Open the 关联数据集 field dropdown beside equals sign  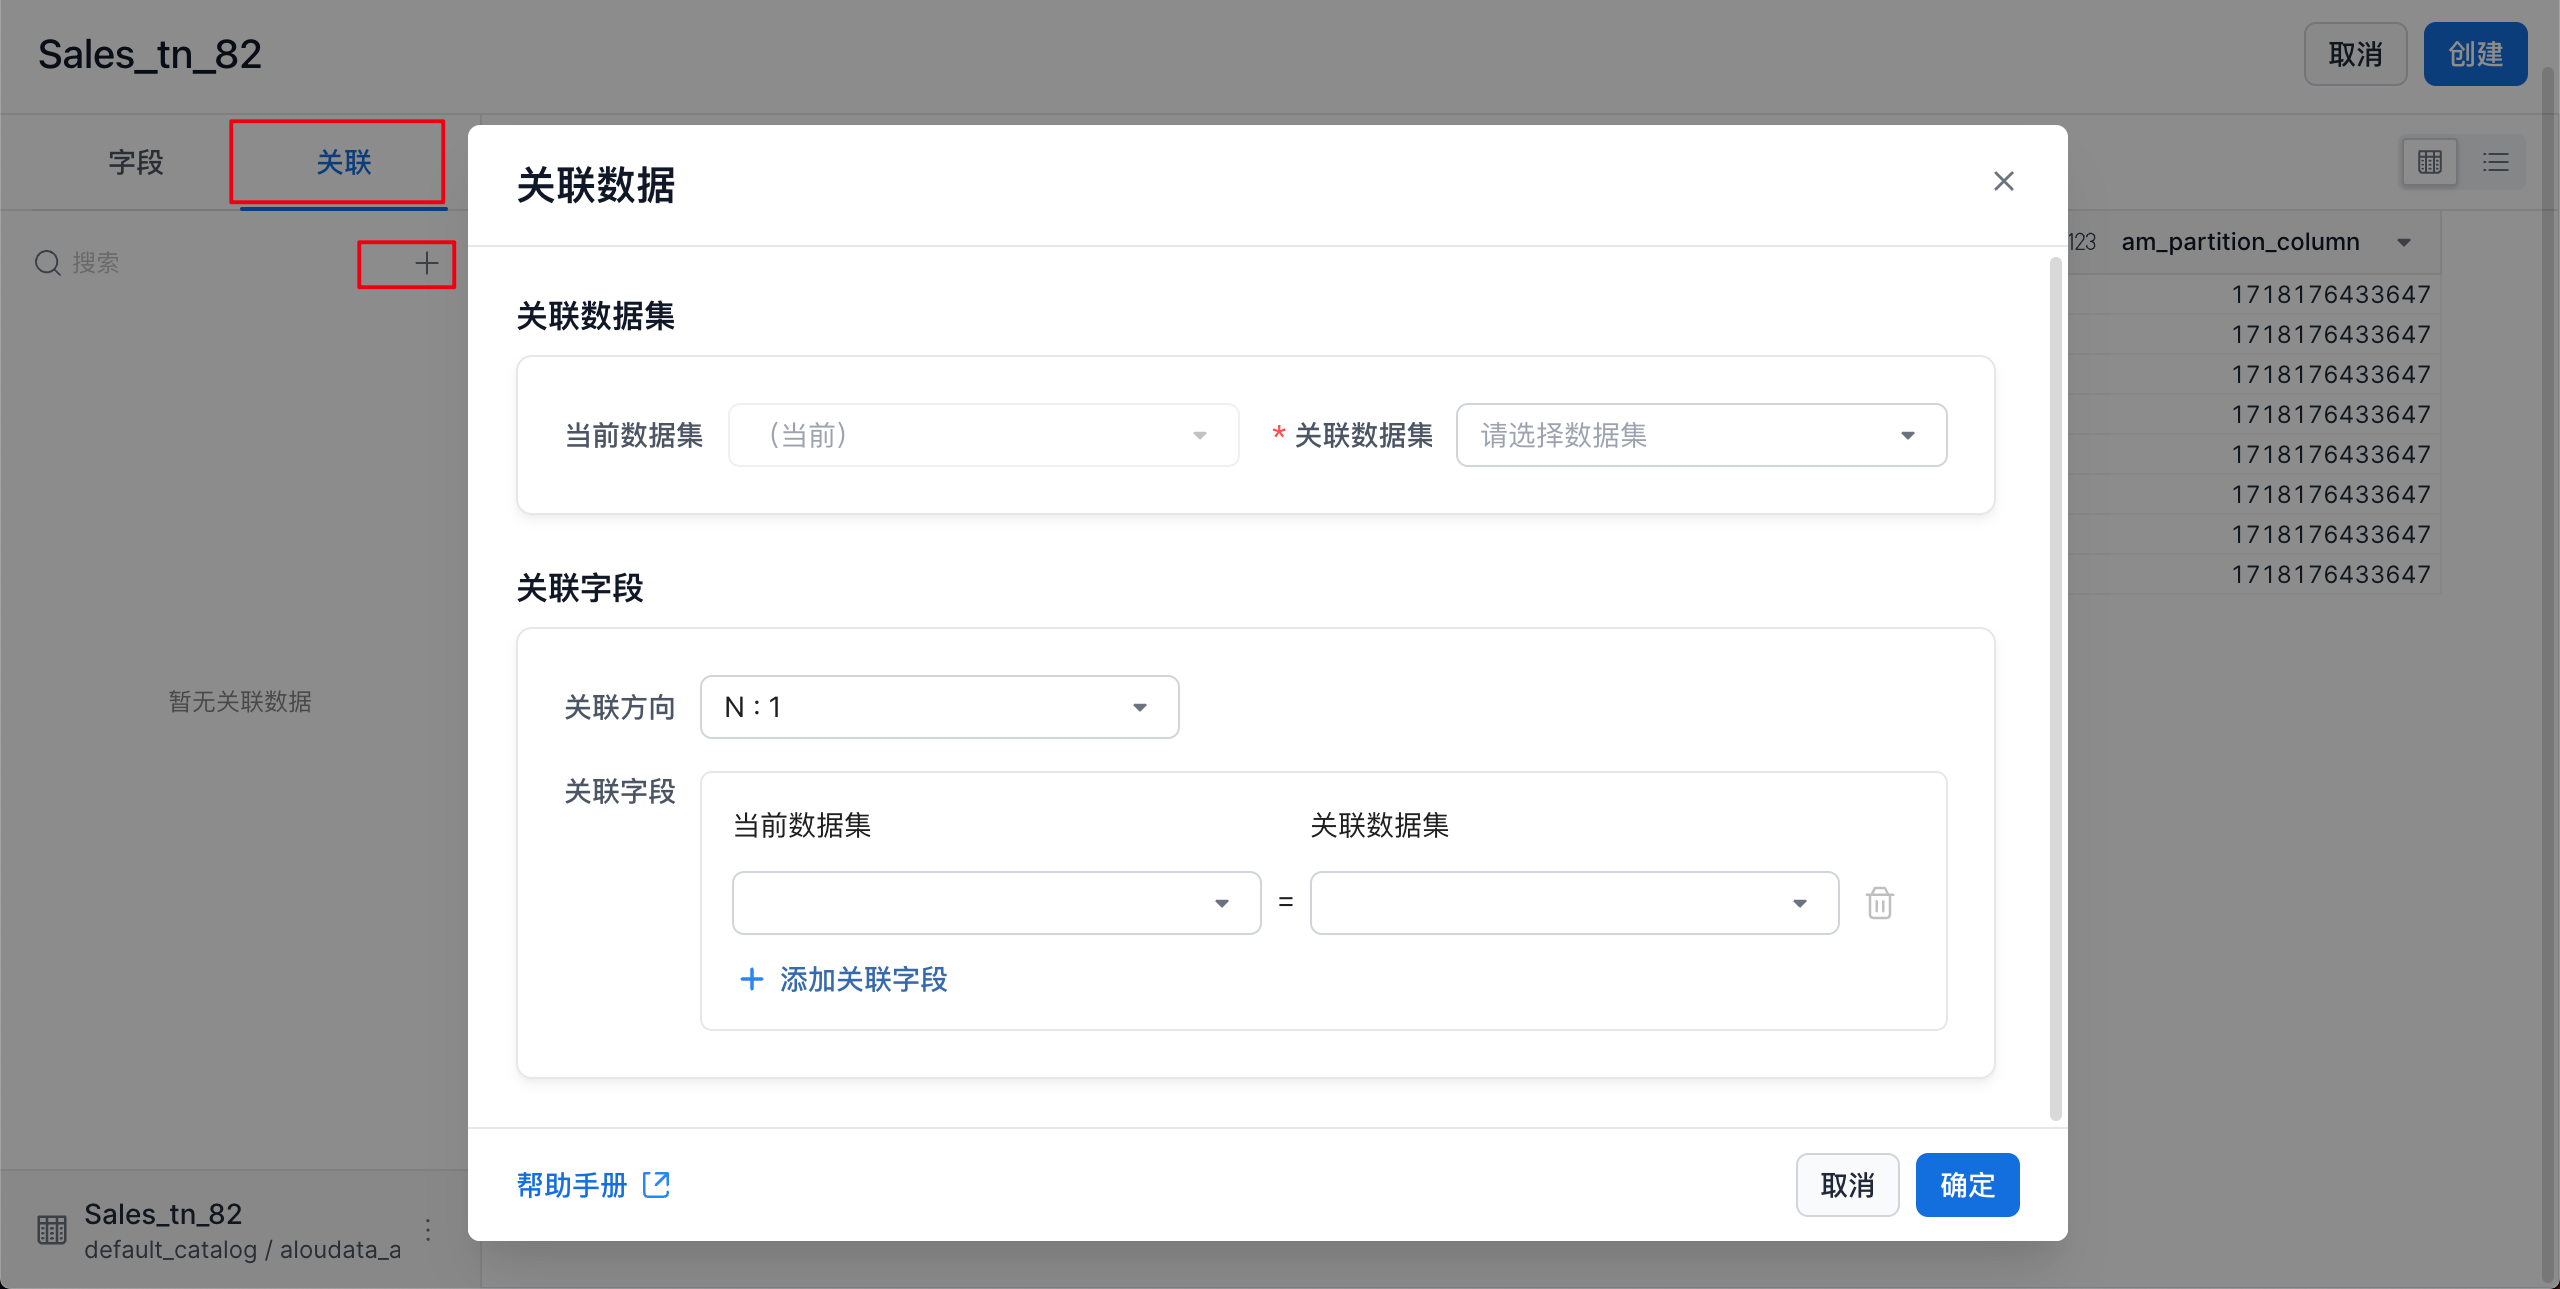1573,903
